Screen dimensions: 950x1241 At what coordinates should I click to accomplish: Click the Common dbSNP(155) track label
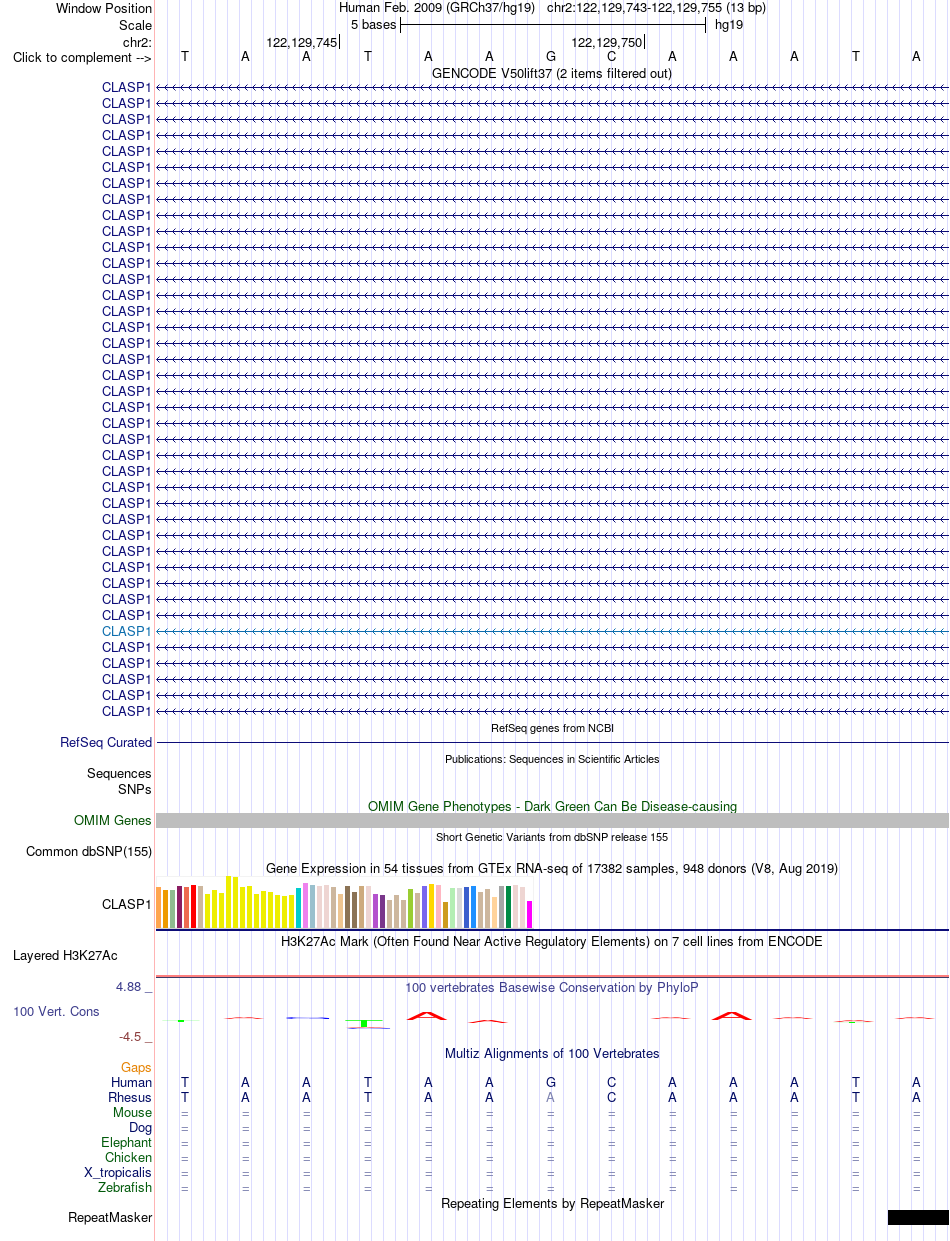[x=89, y=852]
